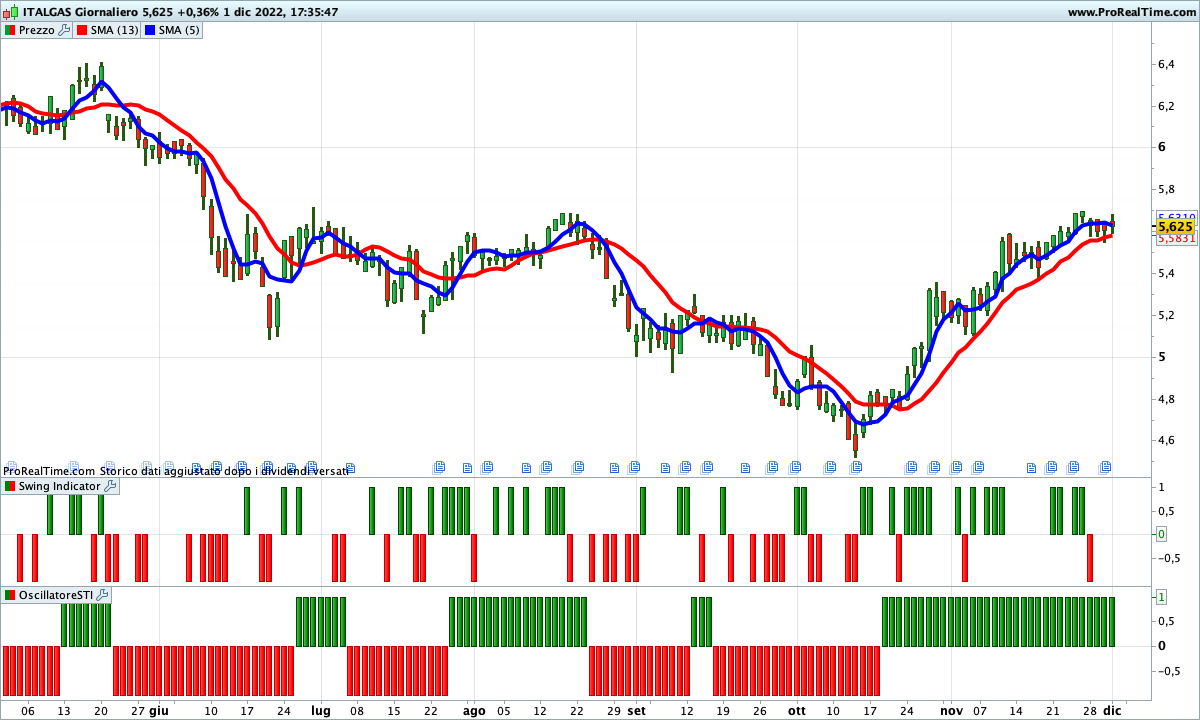The image size is (1200, 720).
Task: Click the Prezzo green-red color icon
Action: pos(10,30)
